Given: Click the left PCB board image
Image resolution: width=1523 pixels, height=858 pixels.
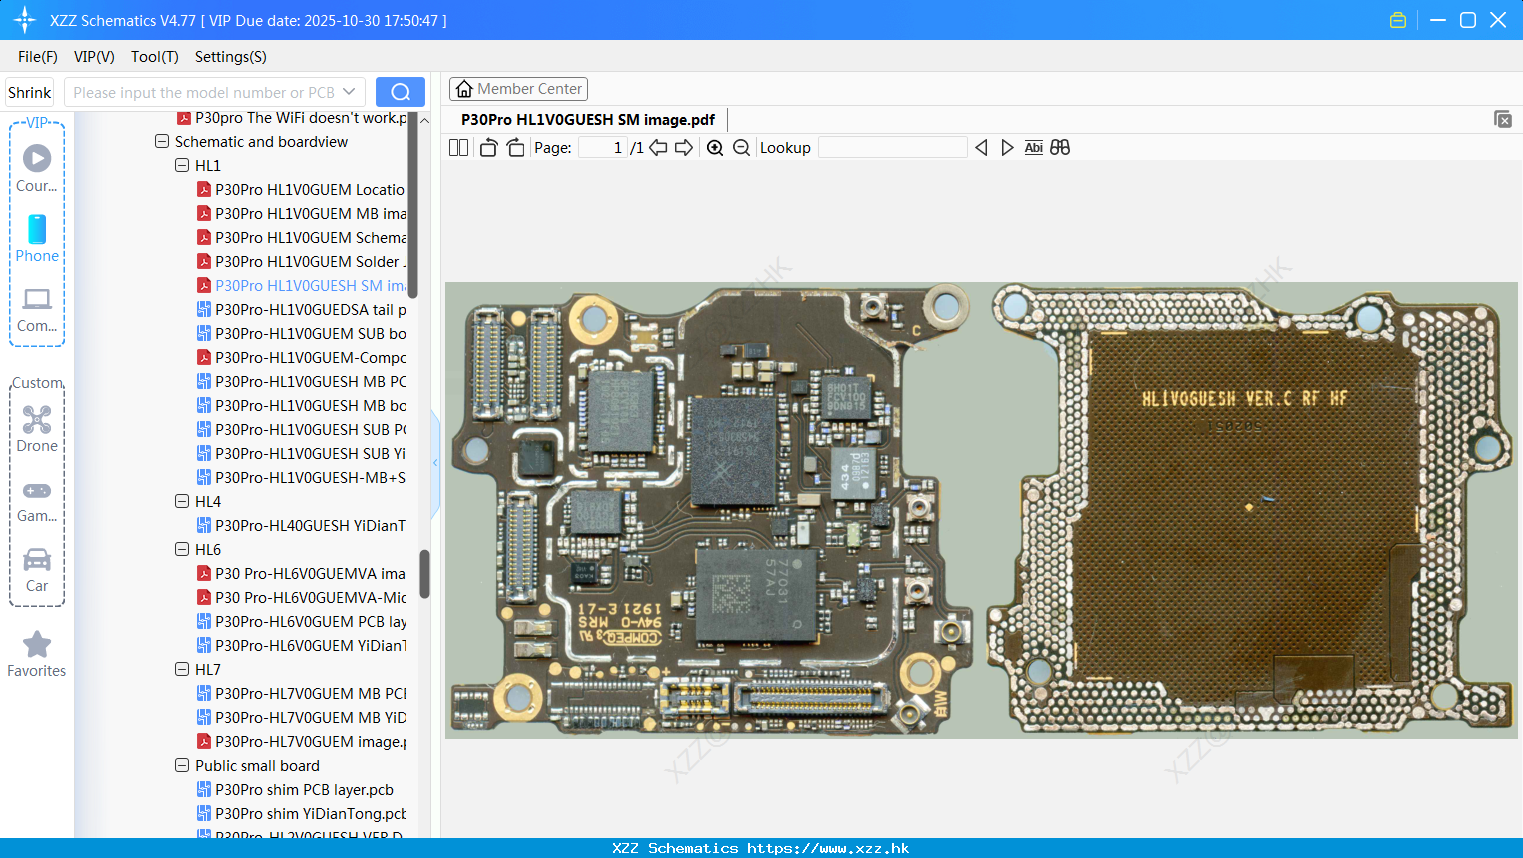Looking at the screenshot, I should pos(711,511).
